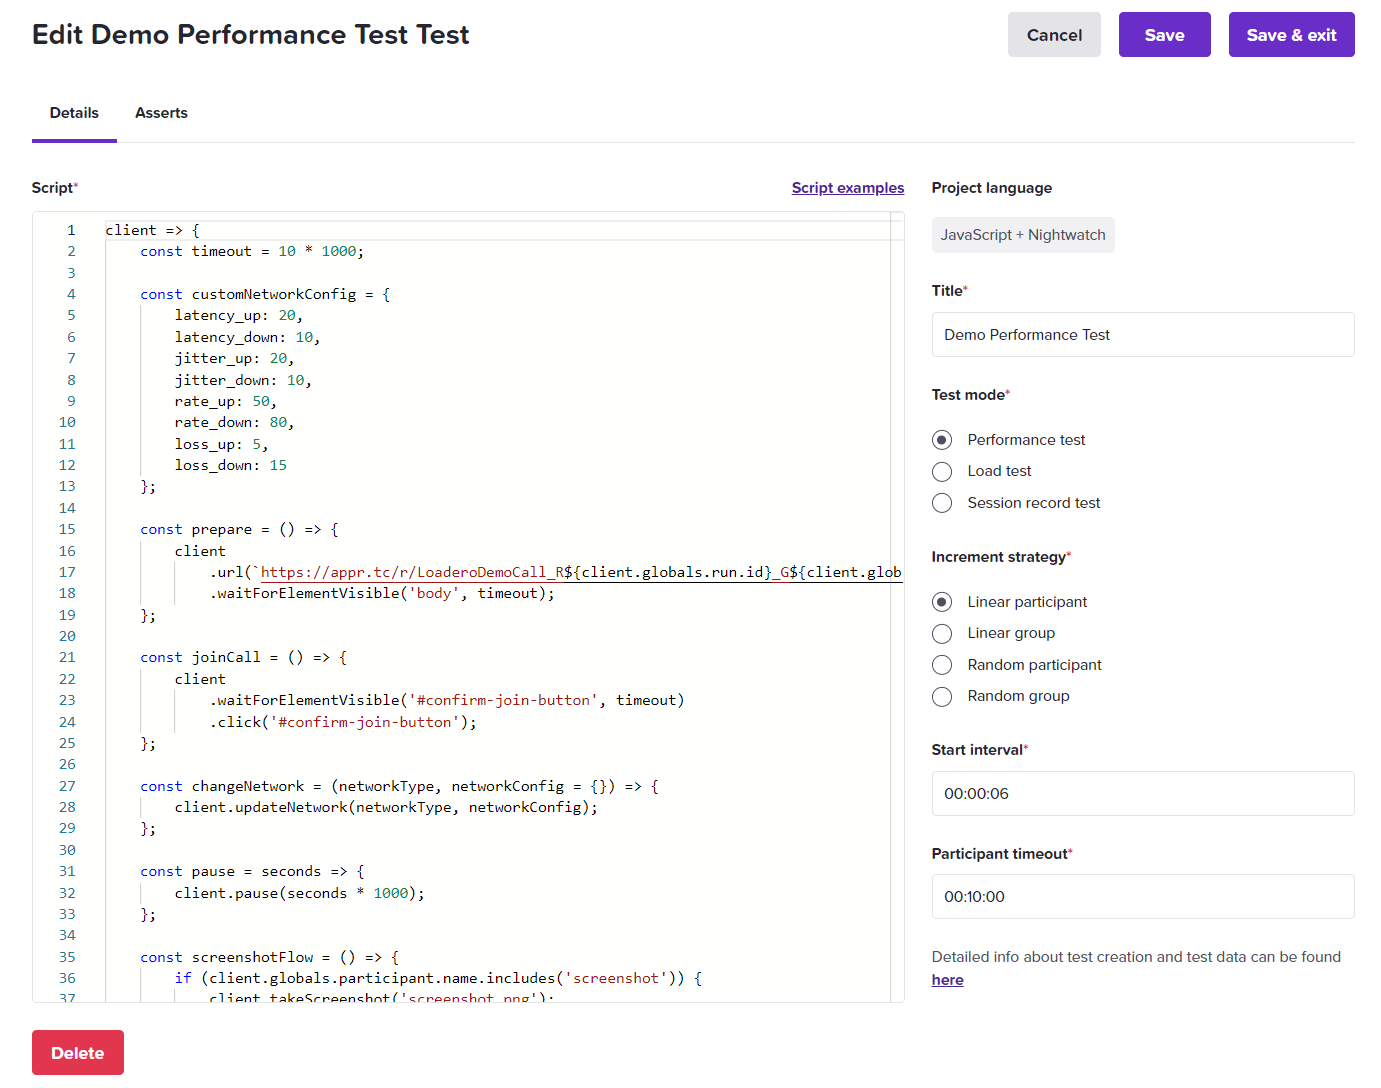Switch to the Asserts tab
1381x1088 pixels.
click(x=161, y=113)
